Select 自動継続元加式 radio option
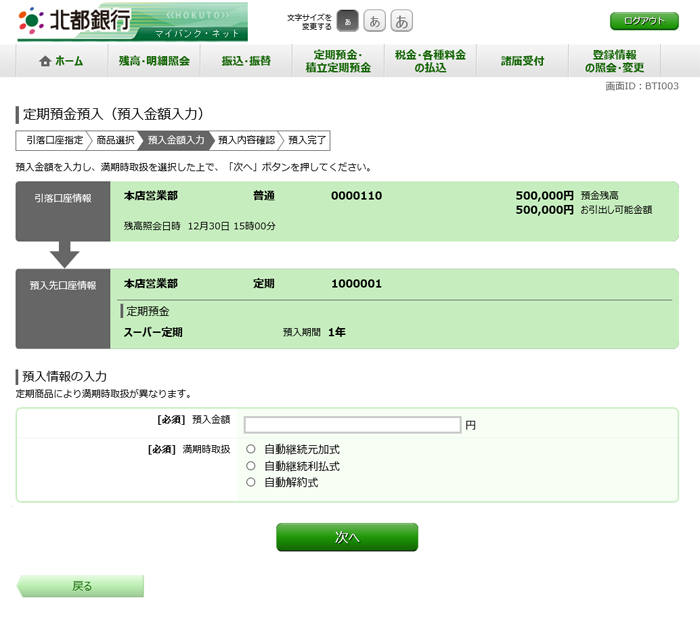The image size is (700, 617). click(x=251, y=449)
